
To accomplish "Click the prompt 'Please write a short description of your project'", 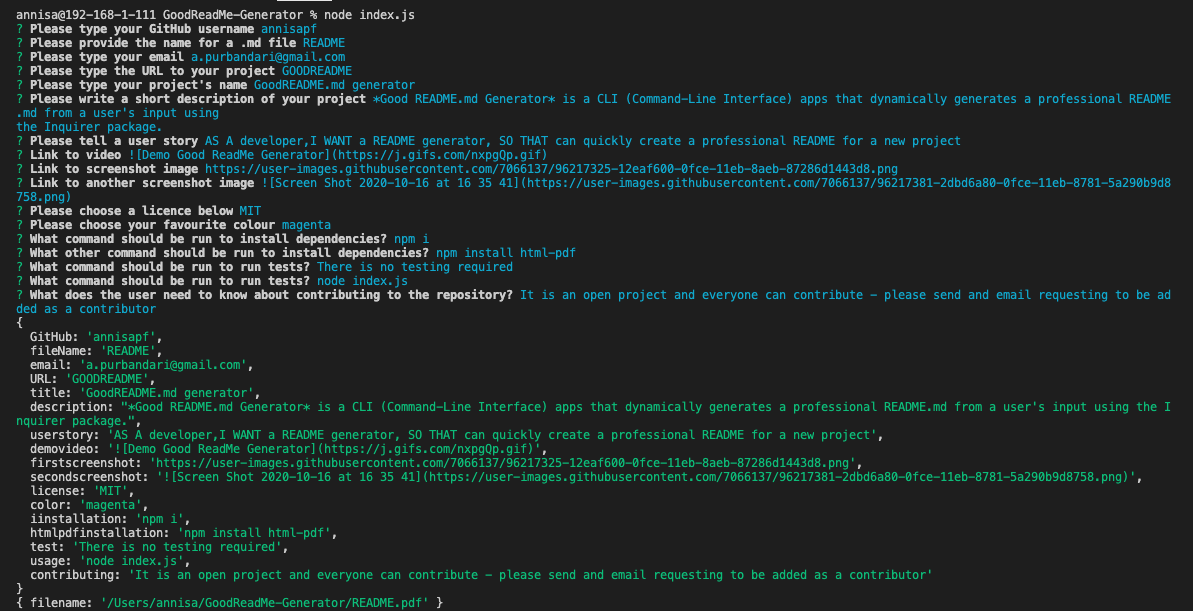I will coord(199,99).
